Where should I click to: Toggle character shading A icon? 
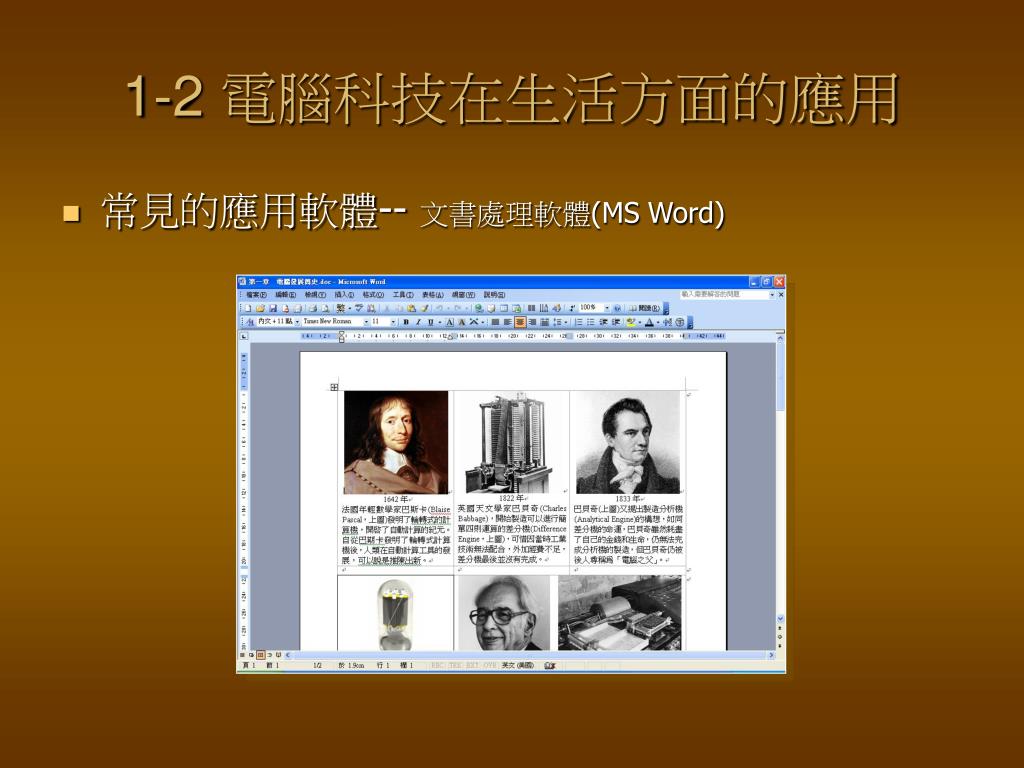click(x=462, y=322)
